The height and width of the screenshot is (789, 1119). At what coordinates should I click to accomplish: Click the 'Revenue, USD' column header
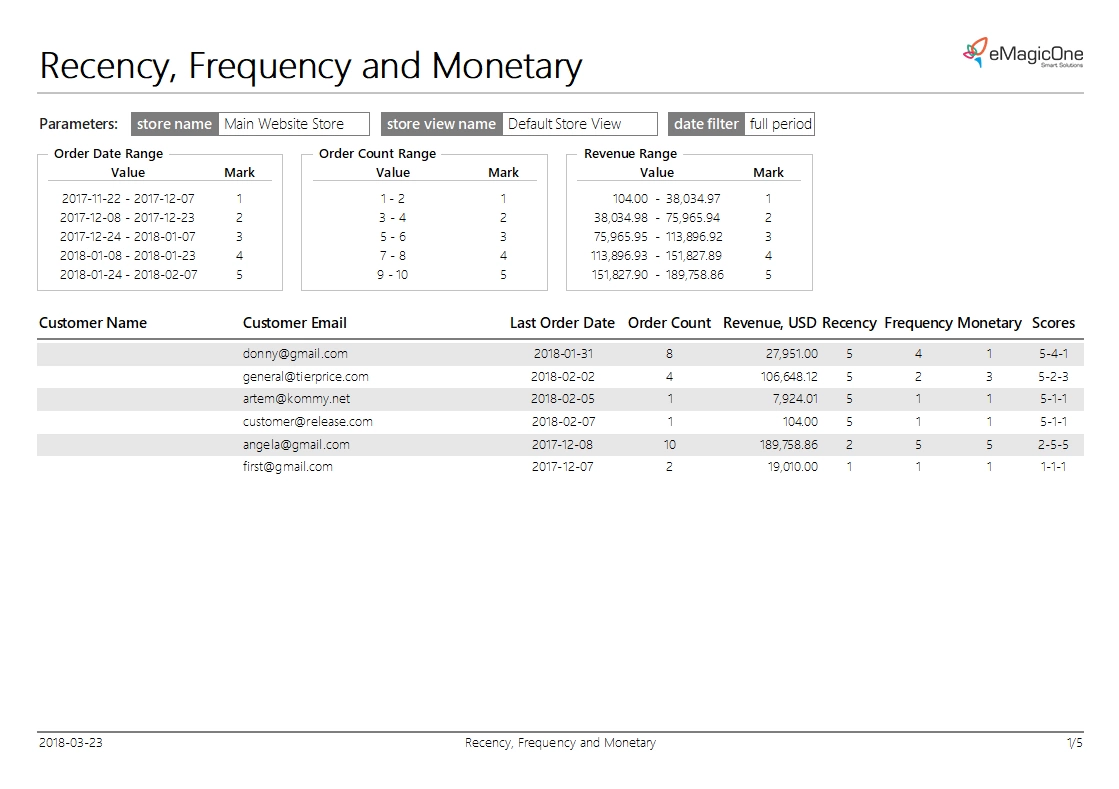coord(769,323)
